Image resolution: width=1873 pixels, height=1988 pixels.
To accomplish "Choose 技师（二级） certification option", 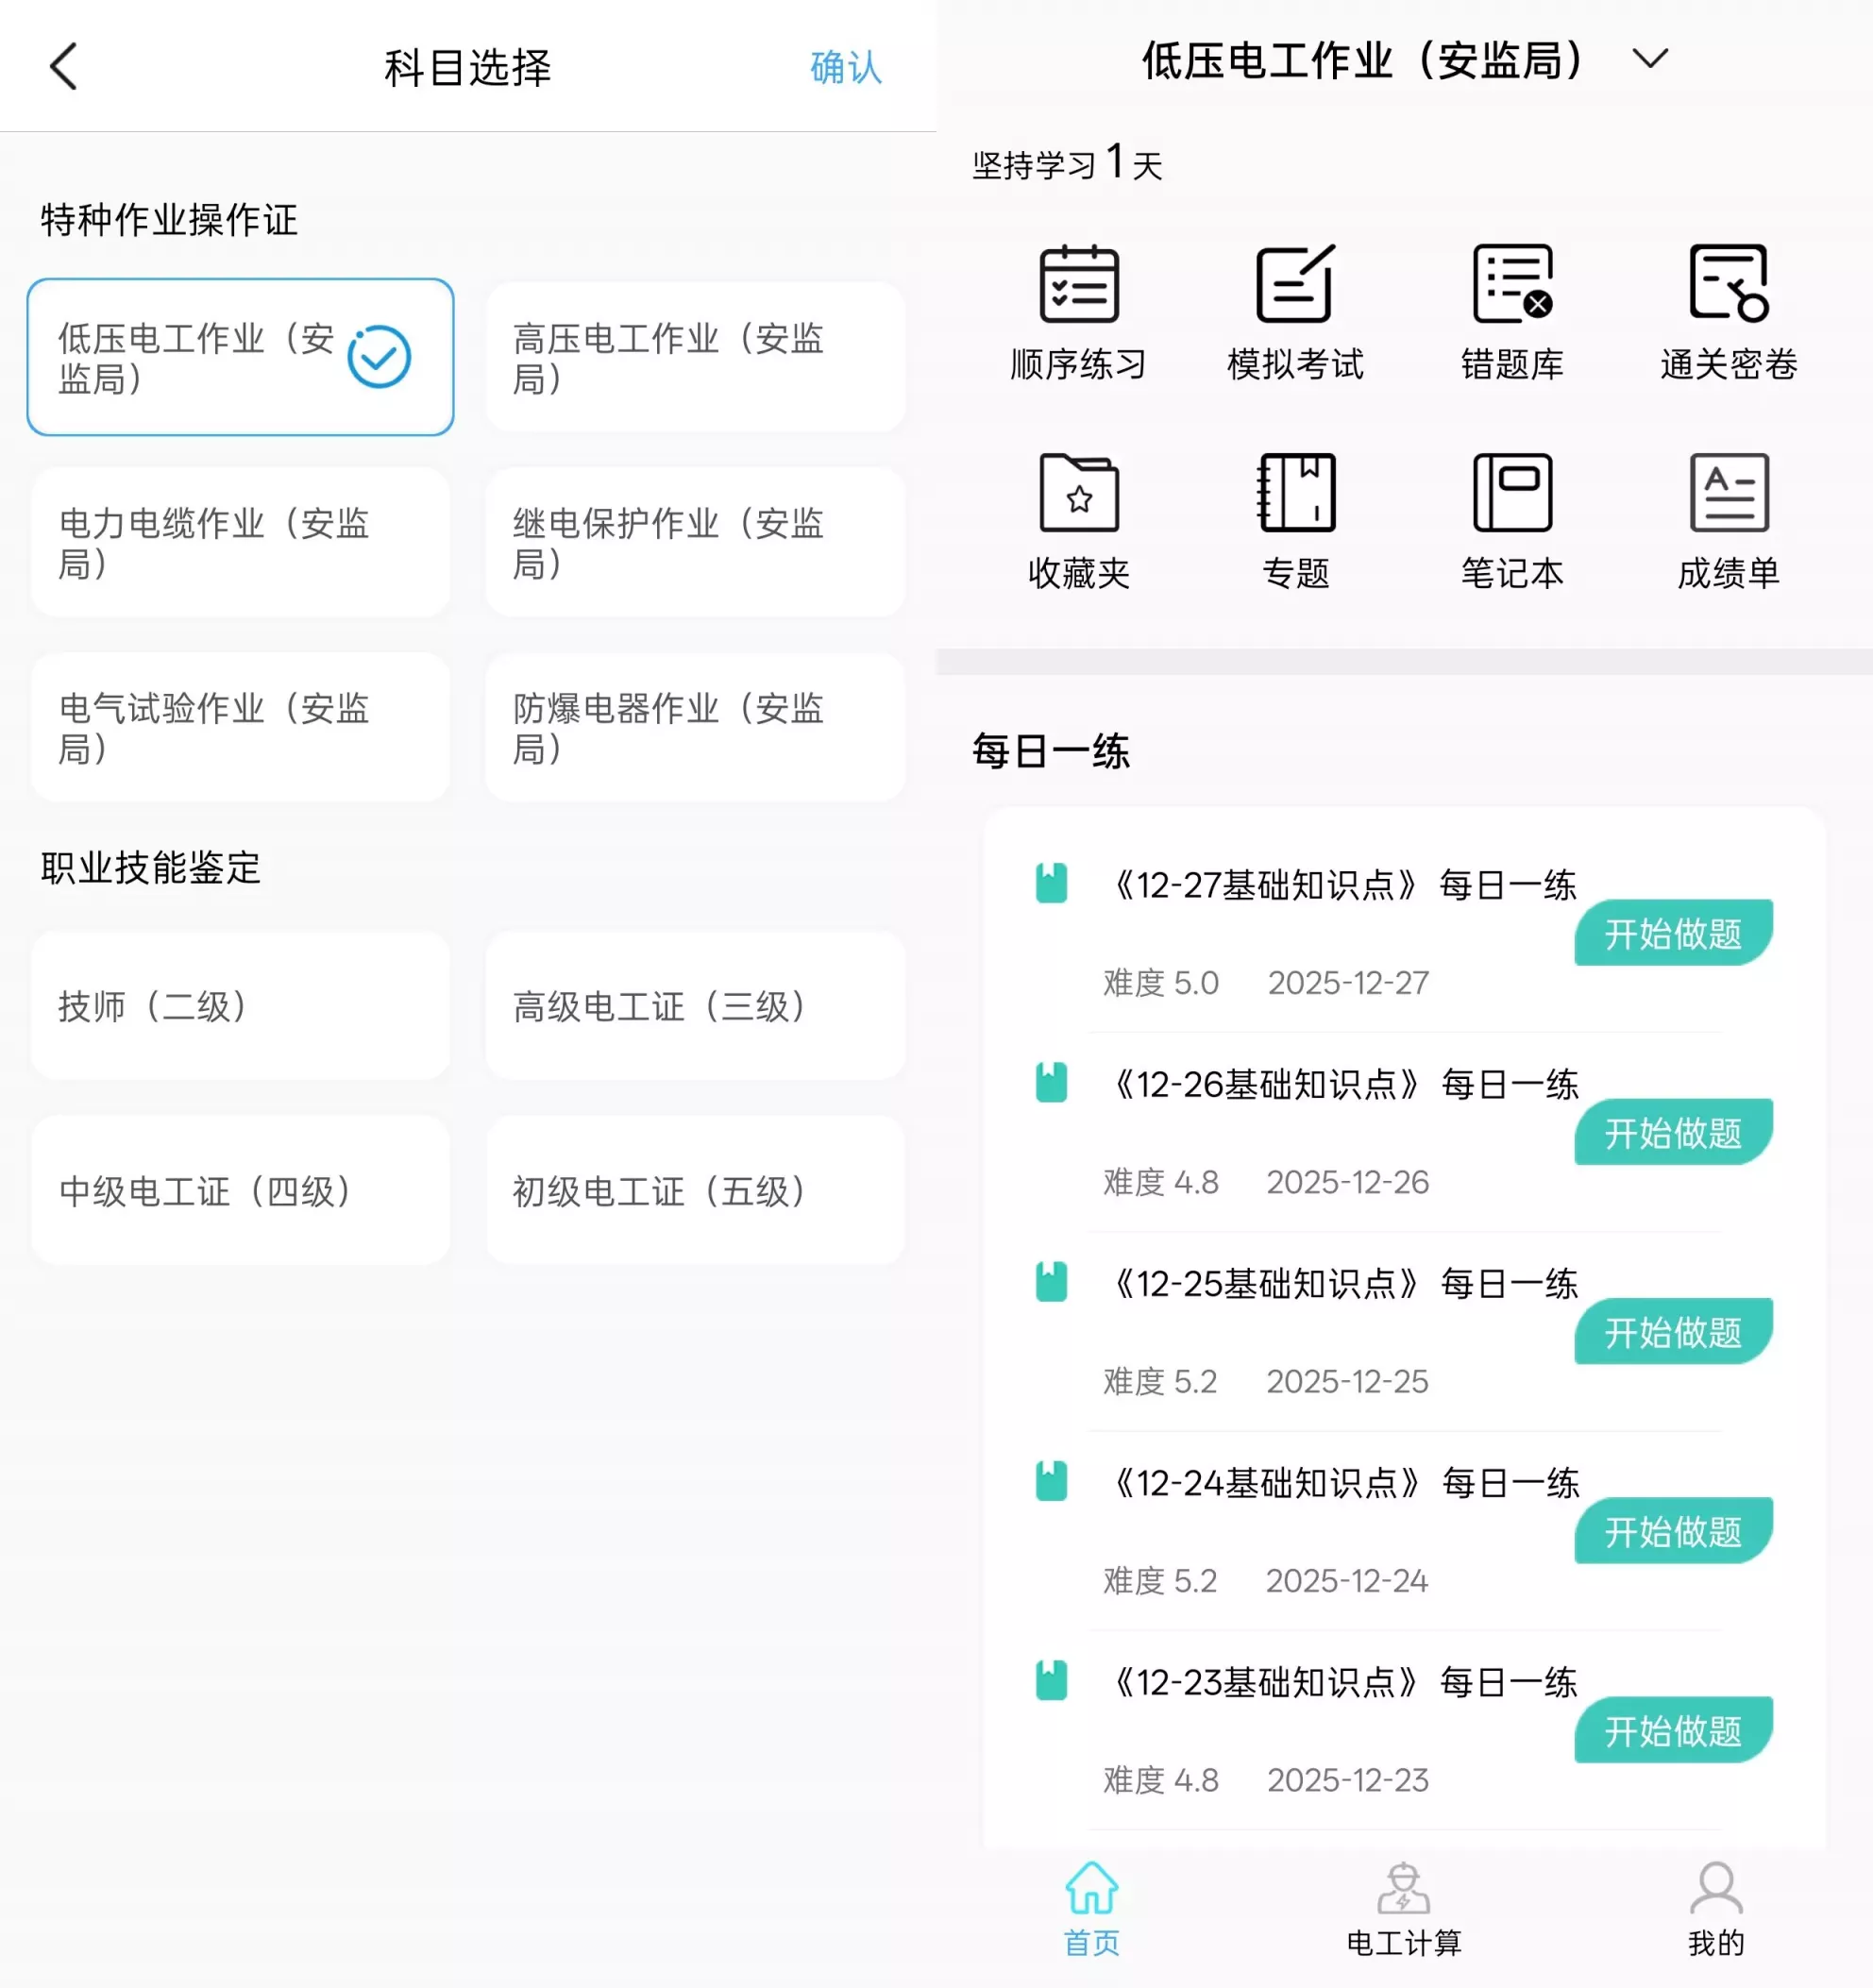I will pyautogui.click(x=240, y=1005).
